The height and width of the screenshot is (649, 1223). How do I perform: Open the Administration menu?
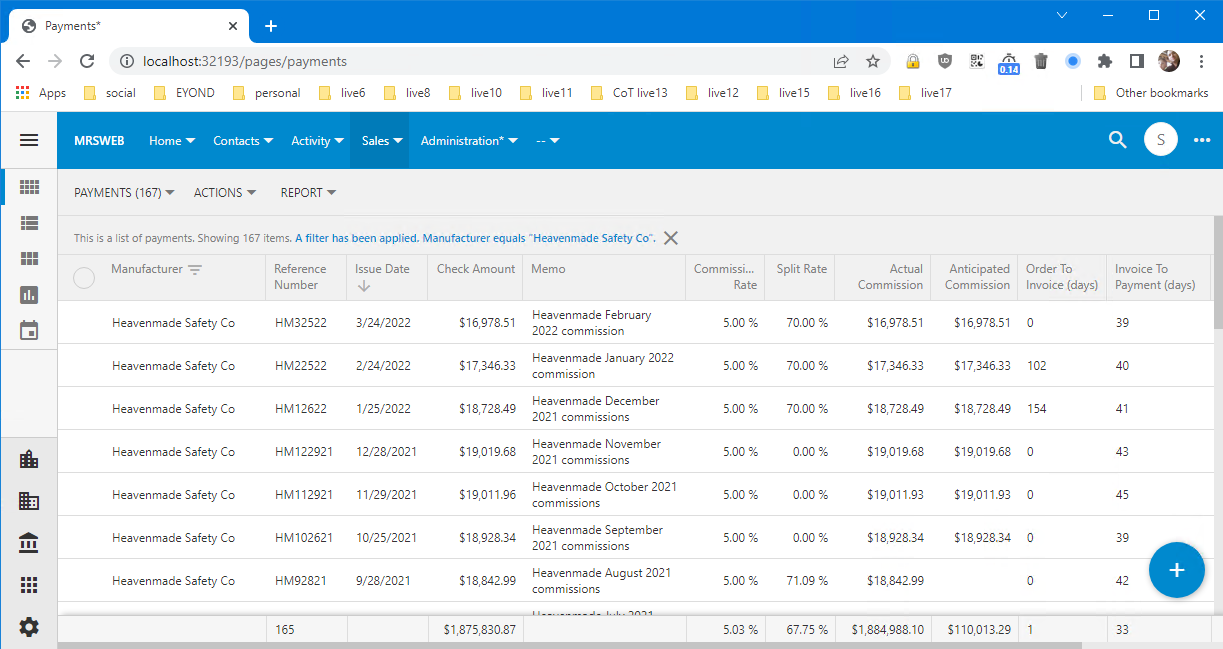468,140
